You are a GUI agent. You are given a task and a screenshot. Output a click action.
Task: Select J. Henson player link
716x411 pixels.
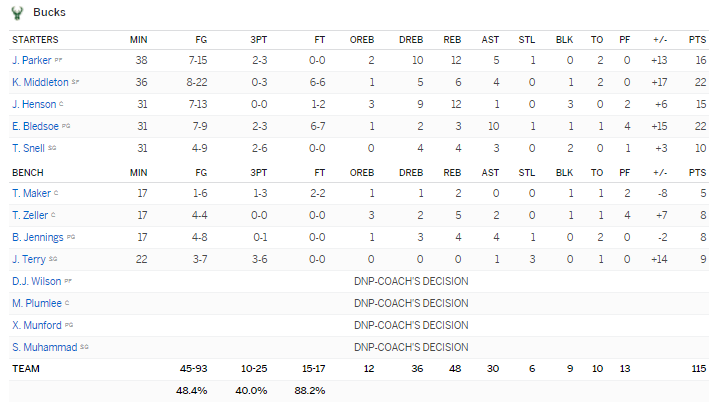click(33, 104)
